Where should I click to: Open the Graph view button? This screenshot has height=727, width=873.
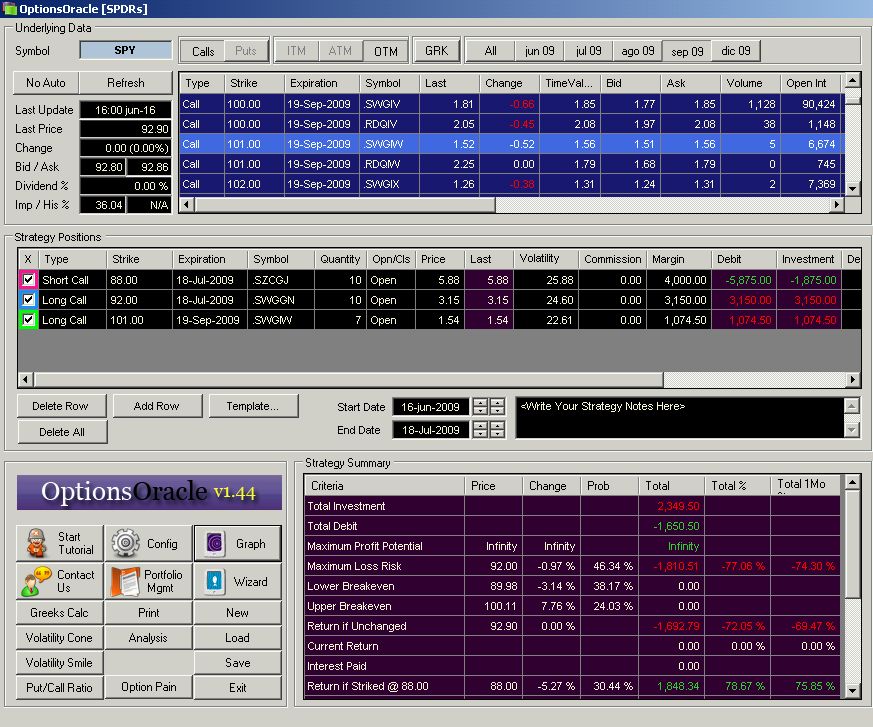coord(238,543)
